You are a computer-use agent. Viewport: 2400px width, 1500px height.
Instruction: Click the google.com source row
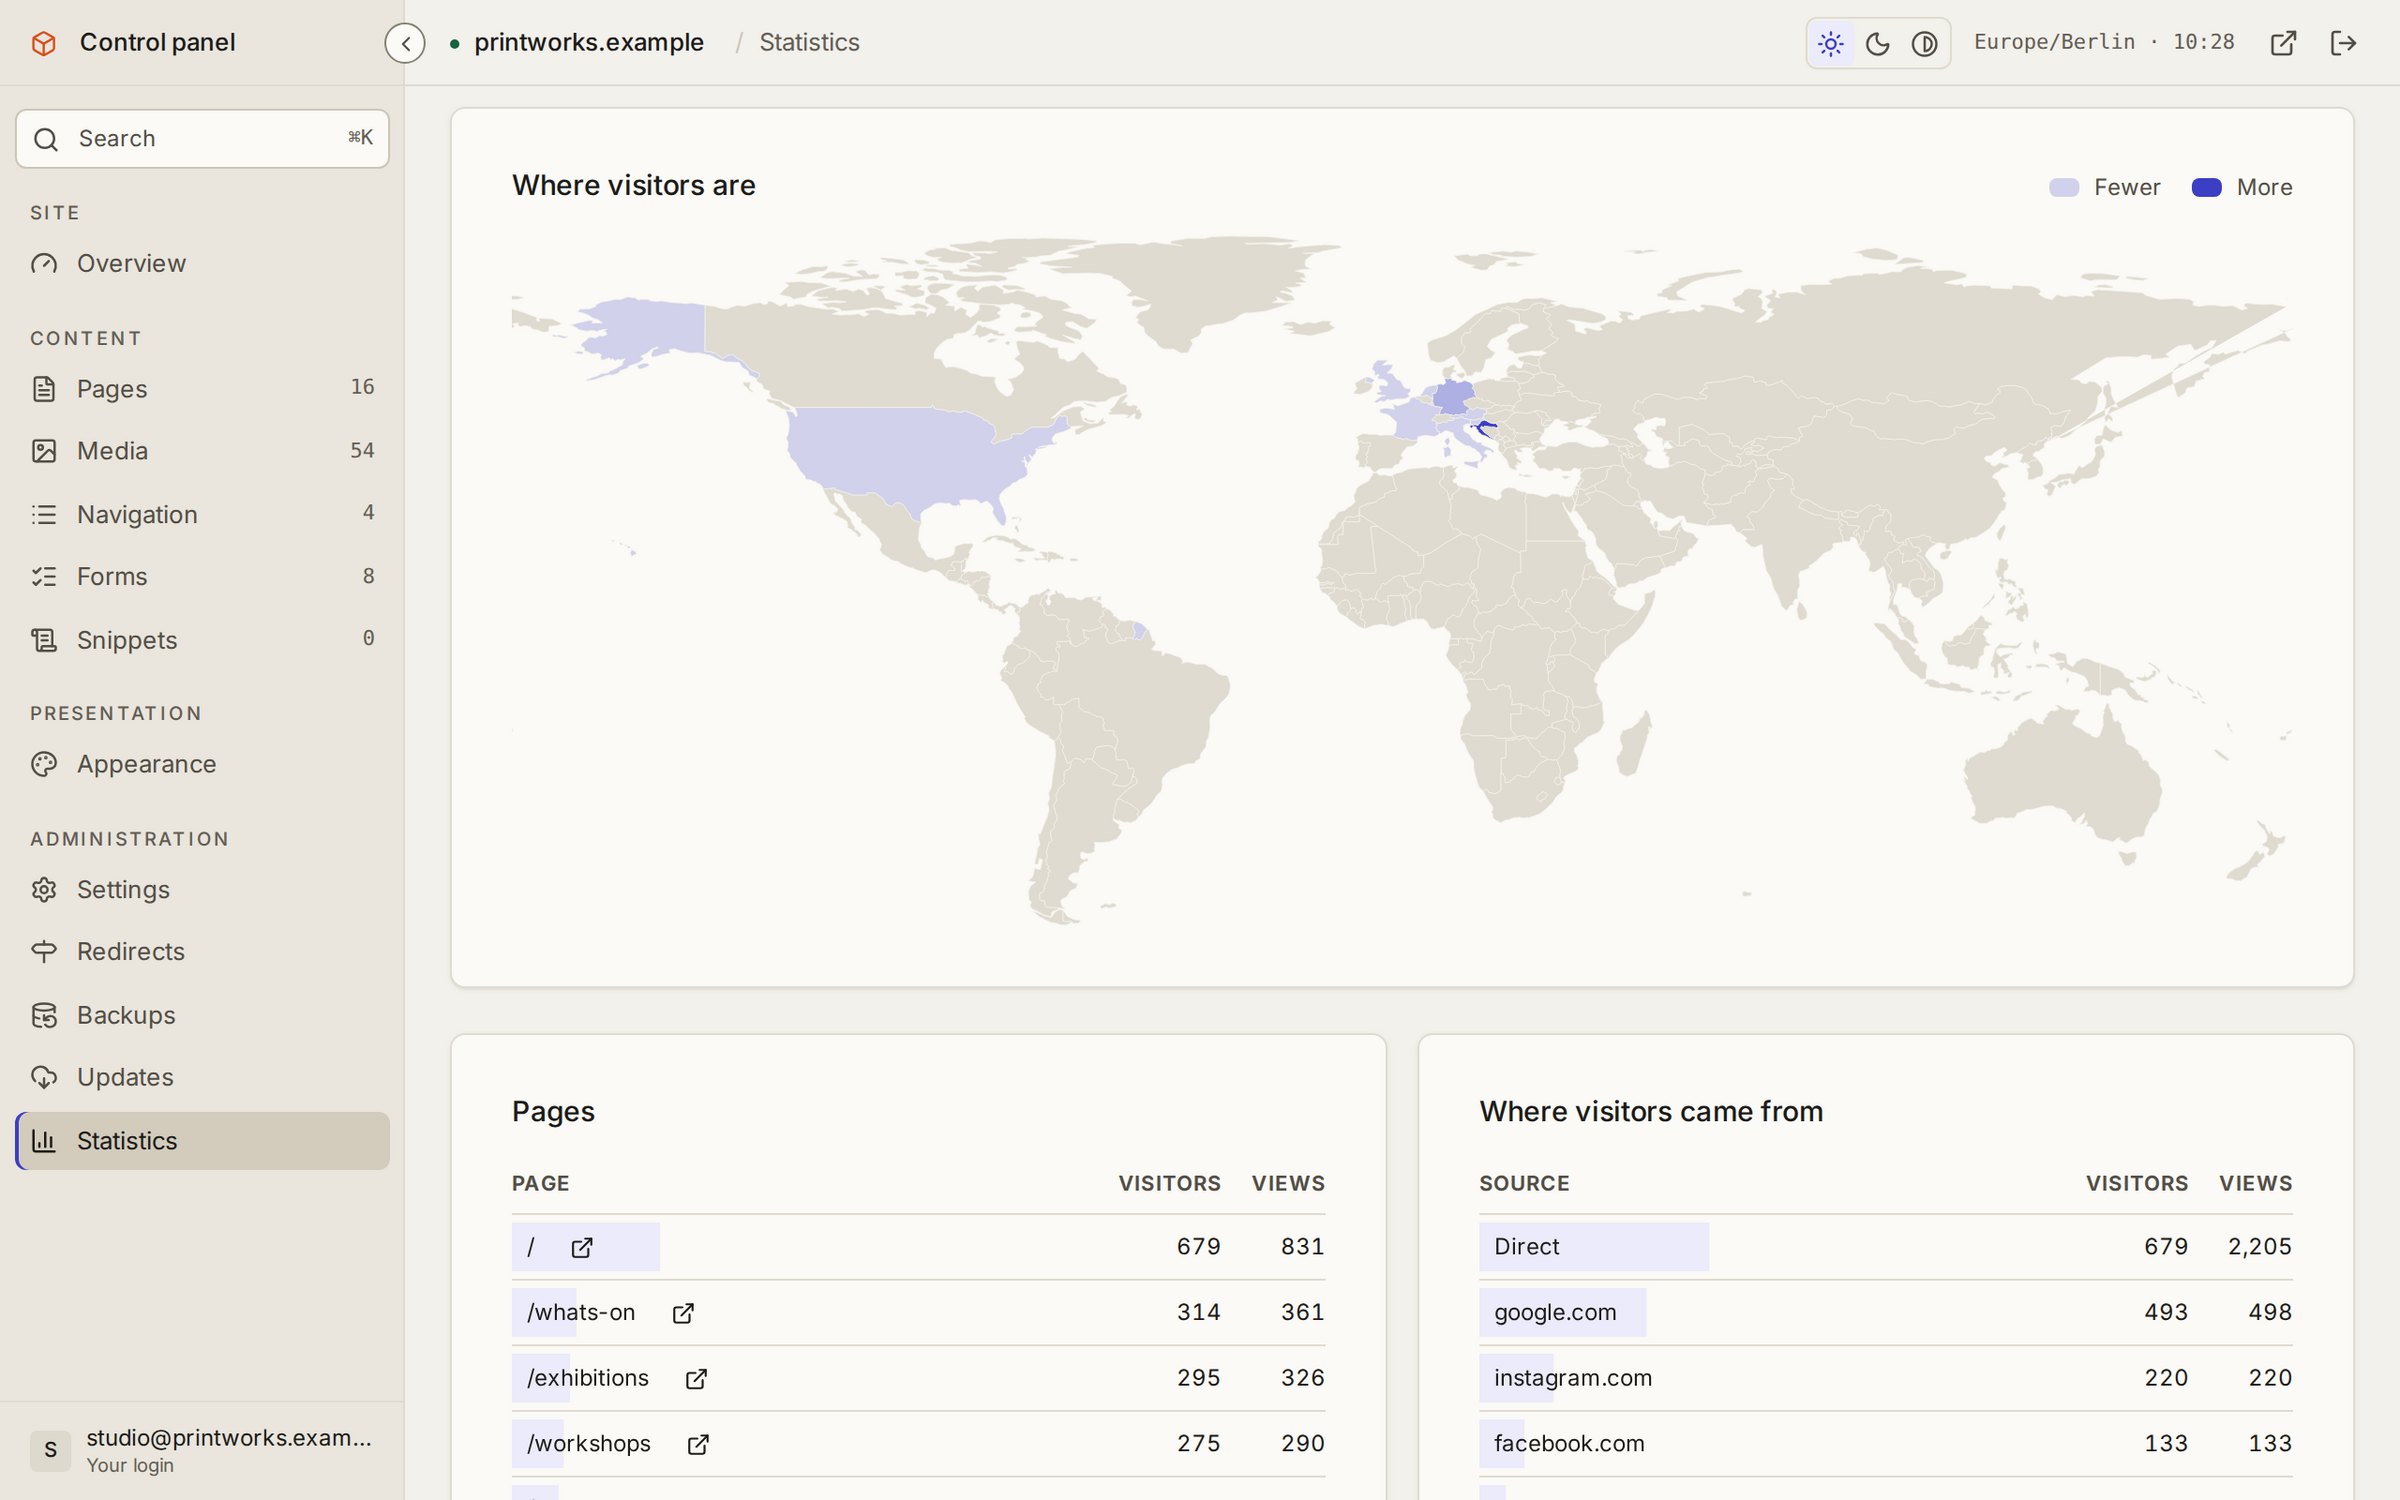tap(1885, 1312)
